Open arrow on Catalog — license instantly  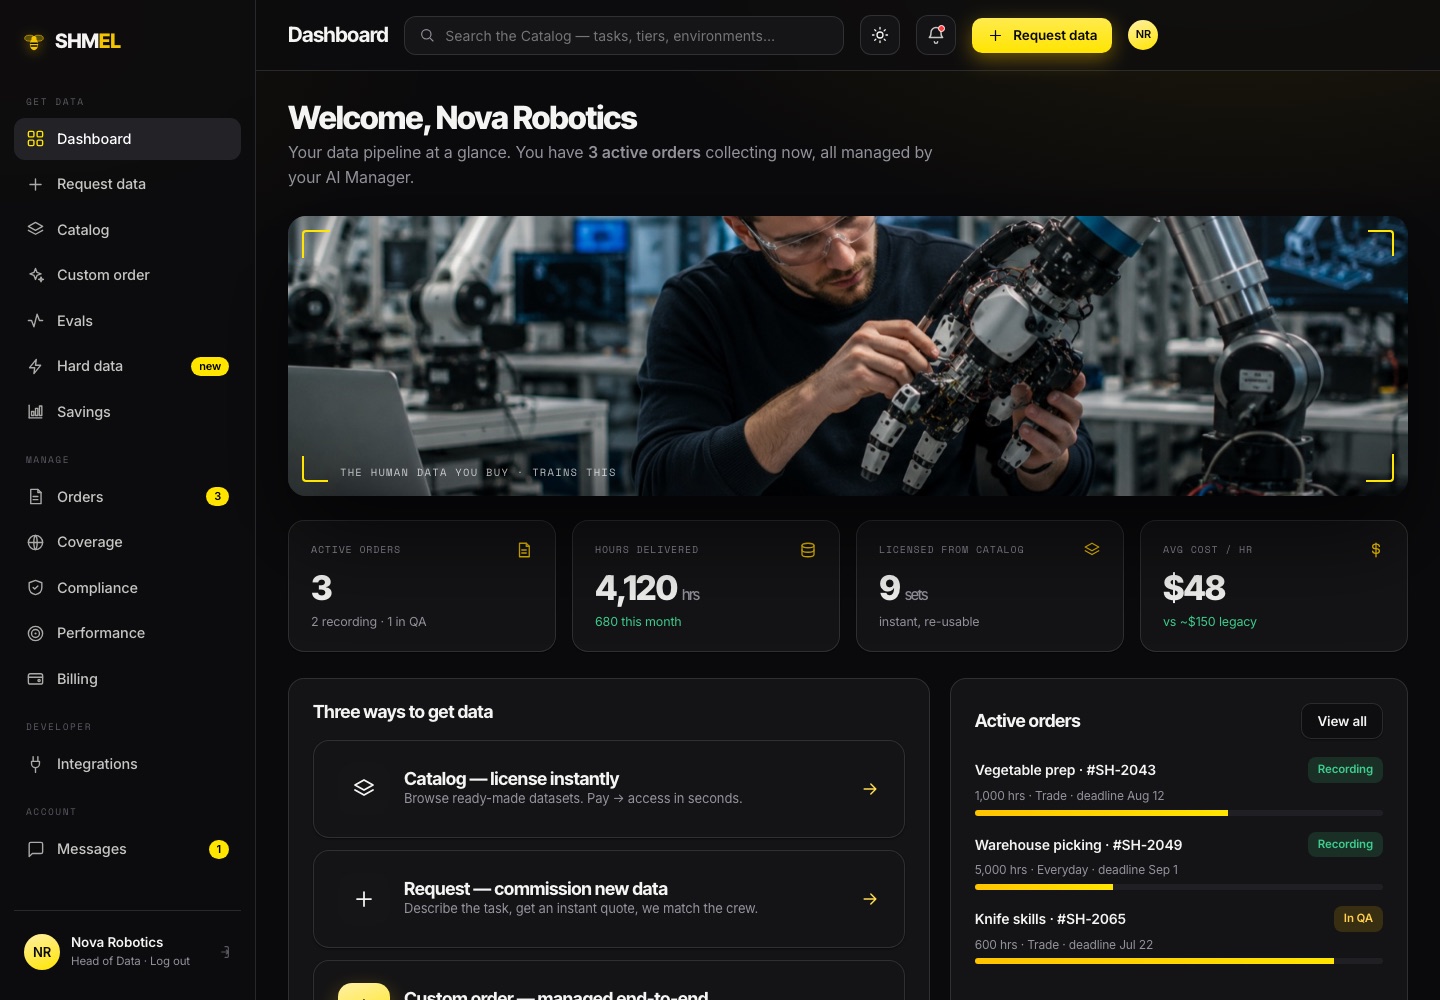click(870, 789)
